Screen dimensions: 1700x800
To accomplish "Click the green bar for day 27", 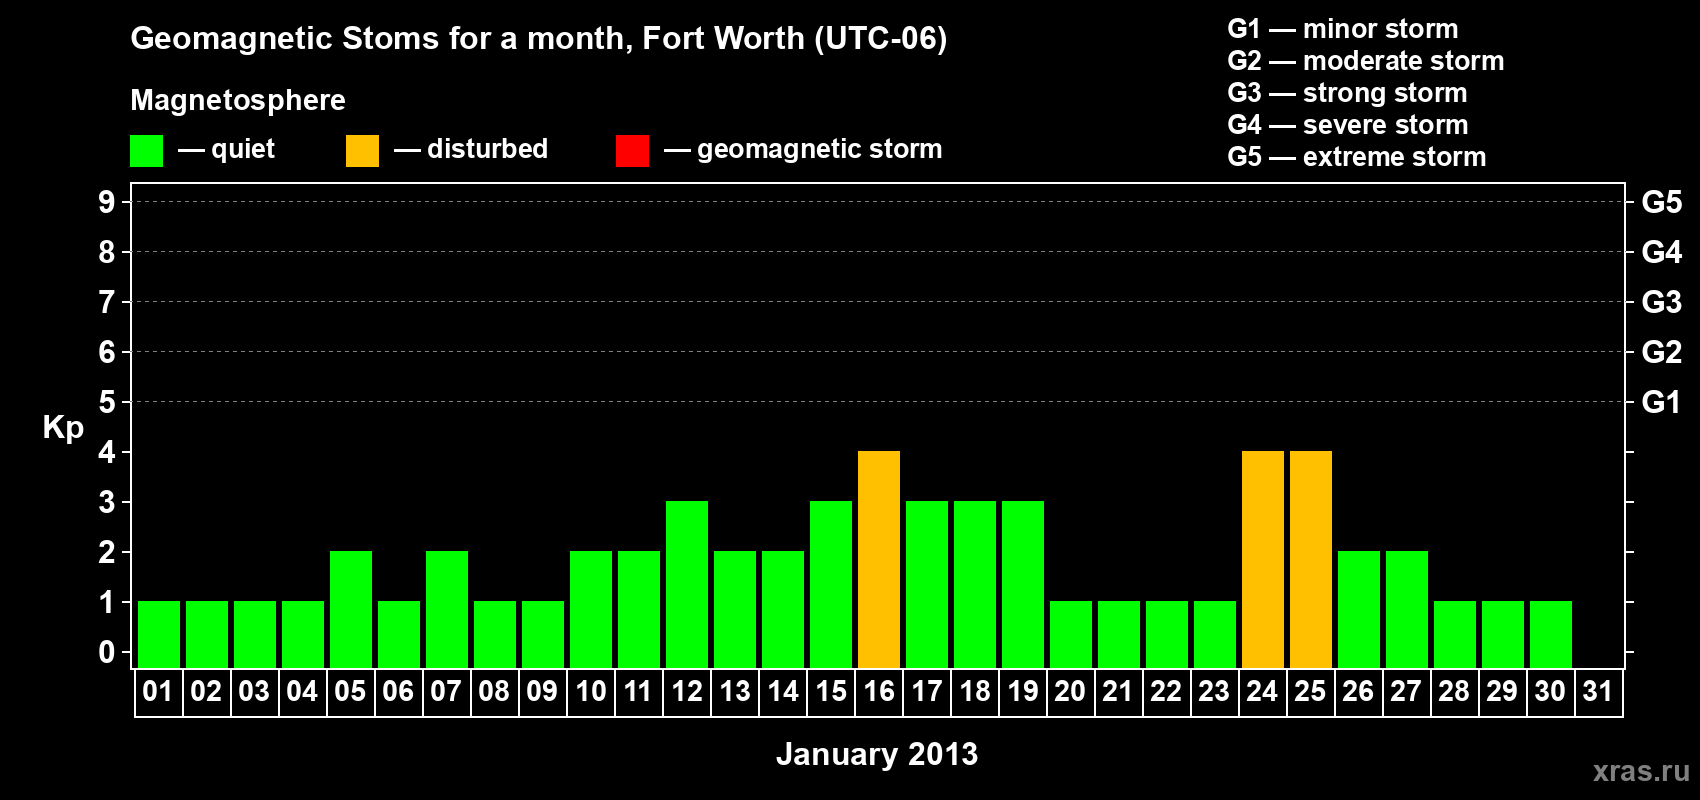I will (1407, 610).
